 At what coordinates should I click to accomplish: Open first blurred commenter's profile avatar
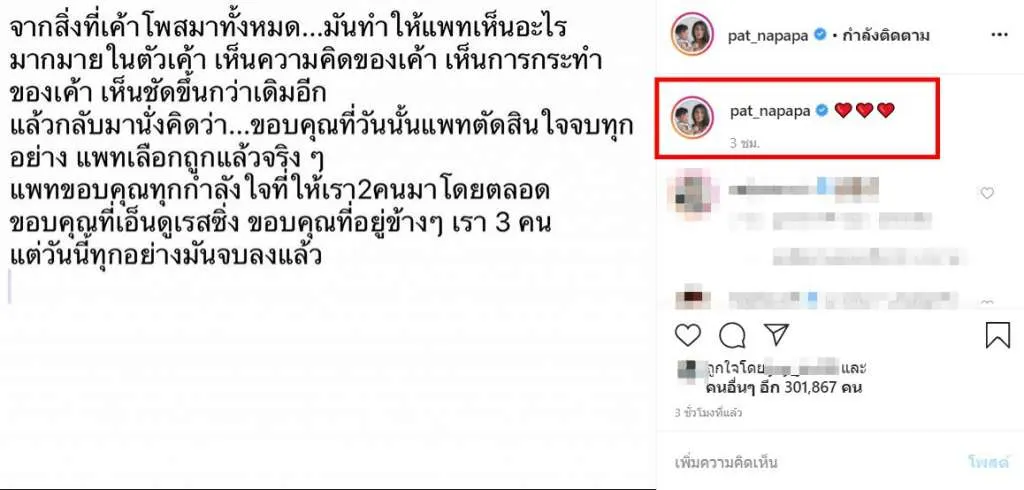tap(693, 193)
